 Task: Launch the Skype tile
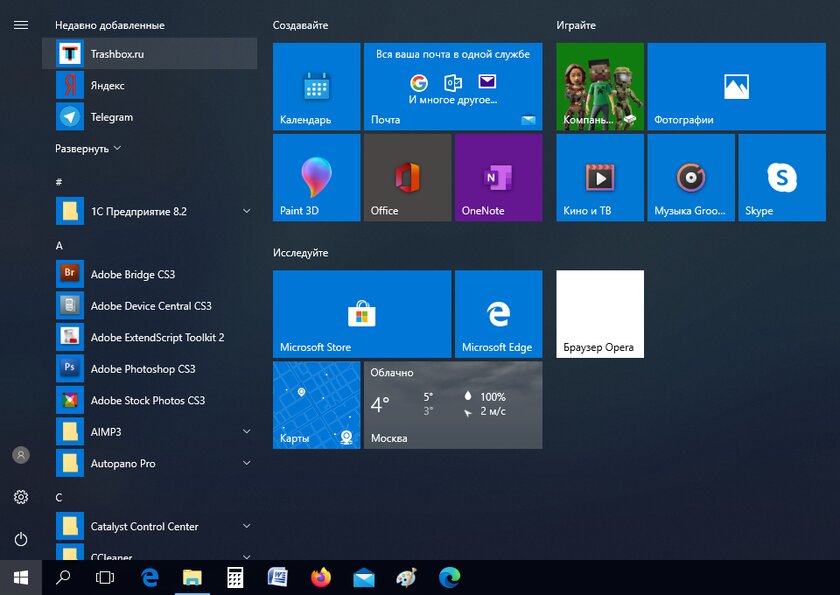point(782,178)
